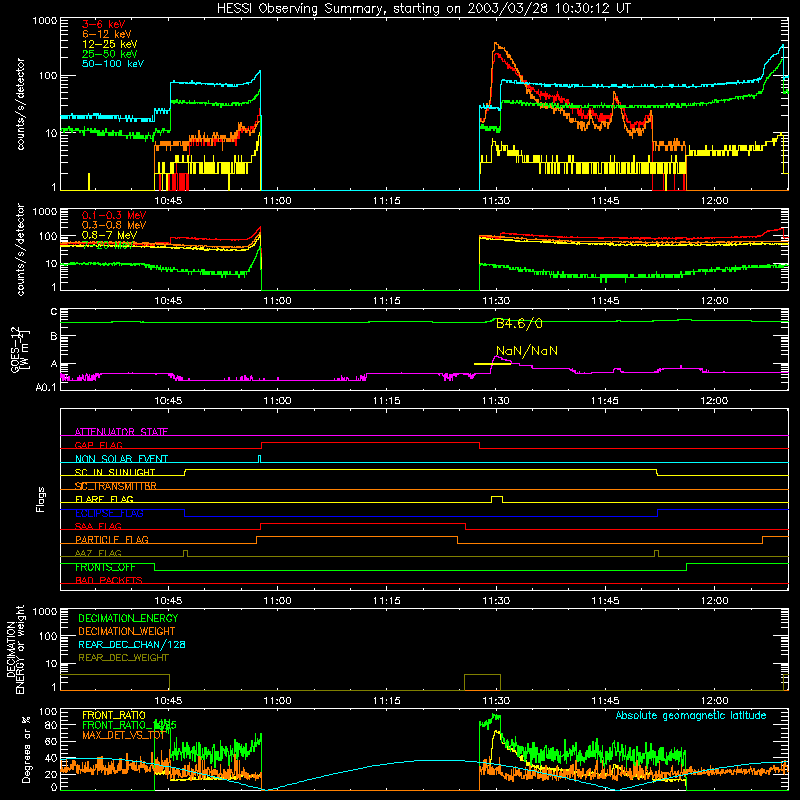Click the SC_IN_SUNLIGHT flag label
Image resolution: width=800 pixels, height=800 pixels.
pyautogui.click(x=115, y=472)
